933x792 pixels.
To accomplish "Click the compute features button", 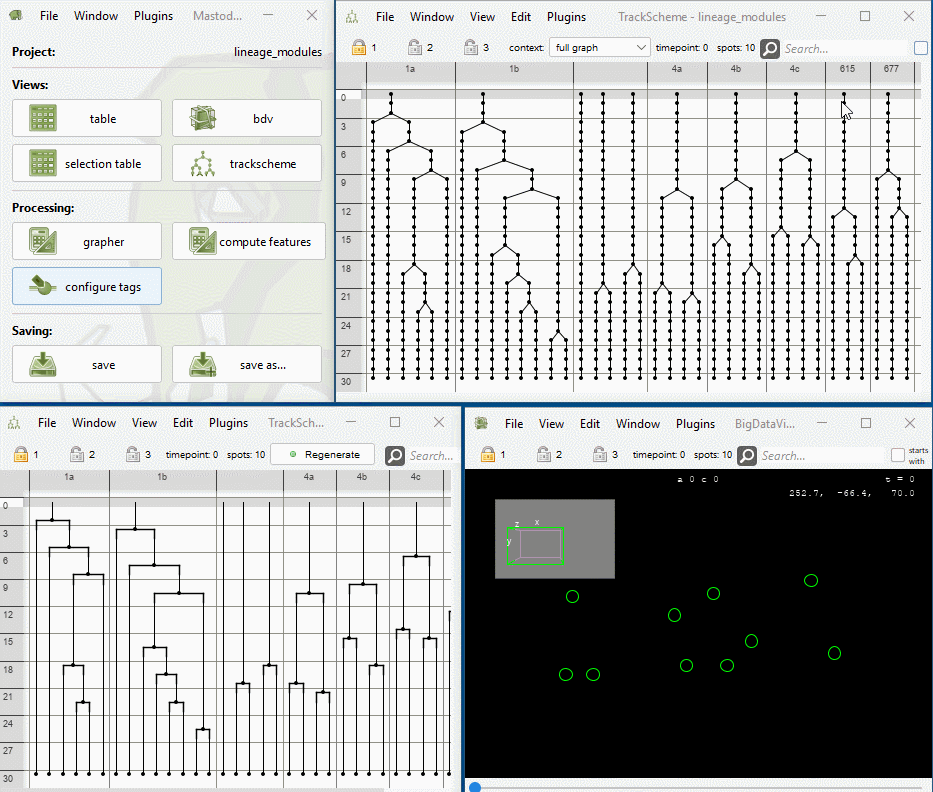I will point(249,241).
